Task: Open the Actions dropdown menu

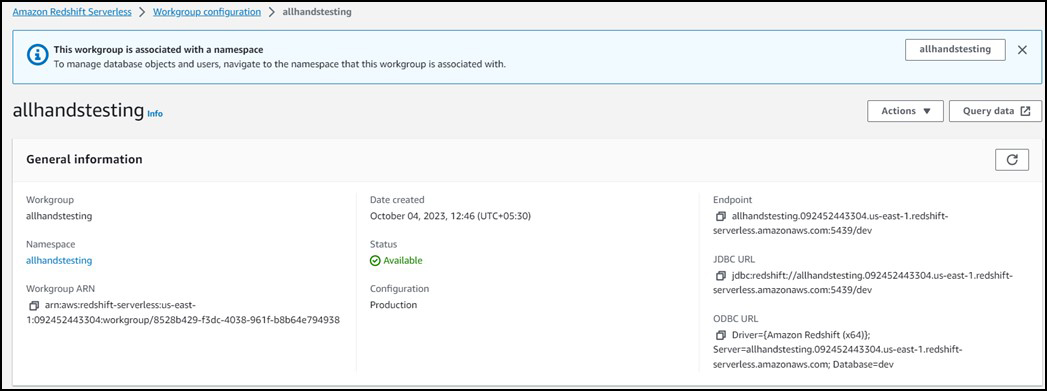Action: pos(905,111)
